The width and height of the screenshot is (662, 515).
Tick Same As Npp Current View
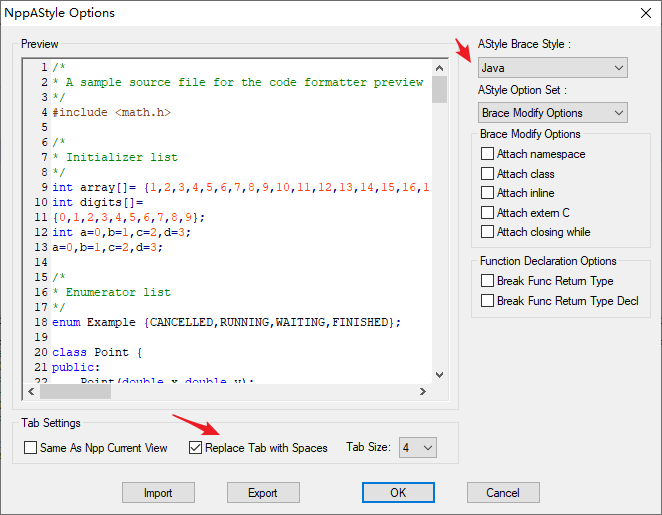point(30,447)
